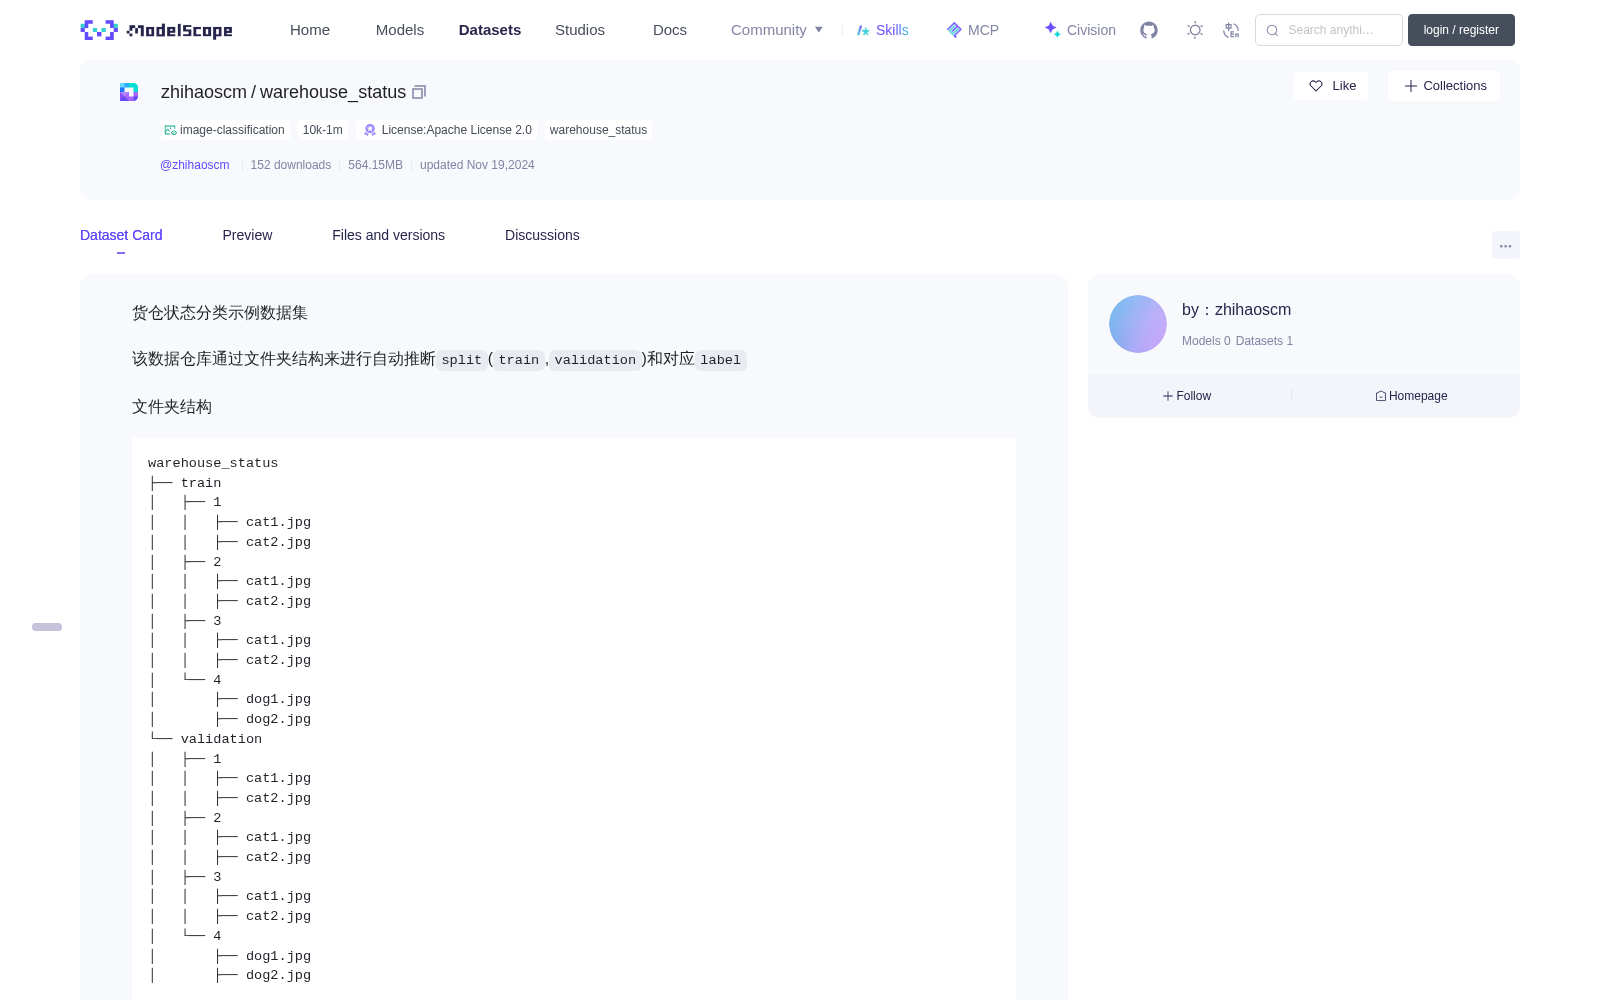This screenshot has height=1000, width=1600.
Task: Click the validation folder line in tree
Action: [221, 739]
